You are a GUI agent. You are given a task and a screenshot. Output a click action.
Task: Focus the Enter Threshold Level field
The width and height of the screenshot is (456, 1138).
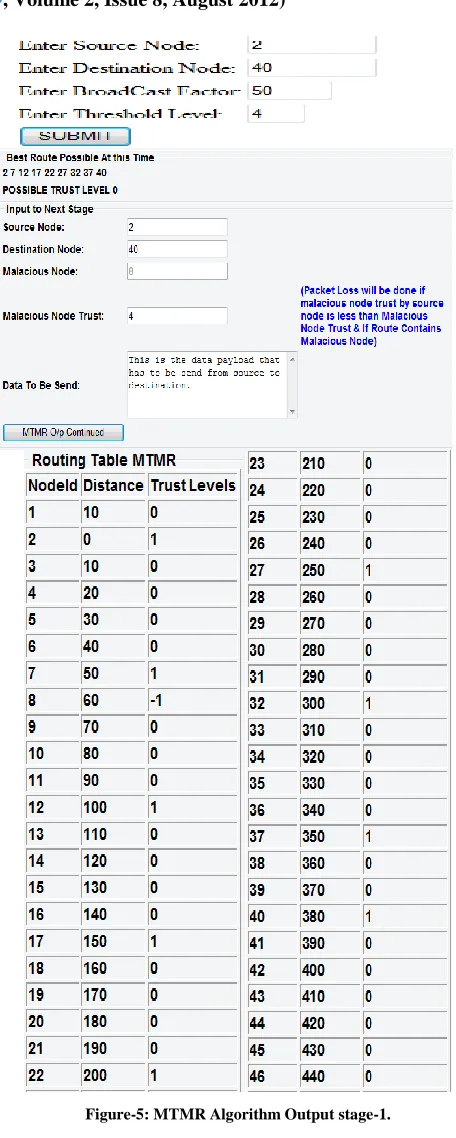[276, 114]
